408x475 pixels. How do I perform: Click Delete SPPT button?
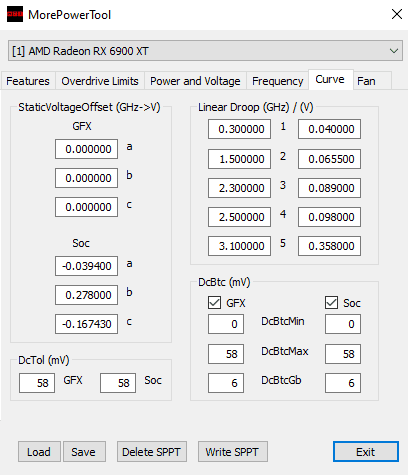pyautogui.click(x=152, y=452)
